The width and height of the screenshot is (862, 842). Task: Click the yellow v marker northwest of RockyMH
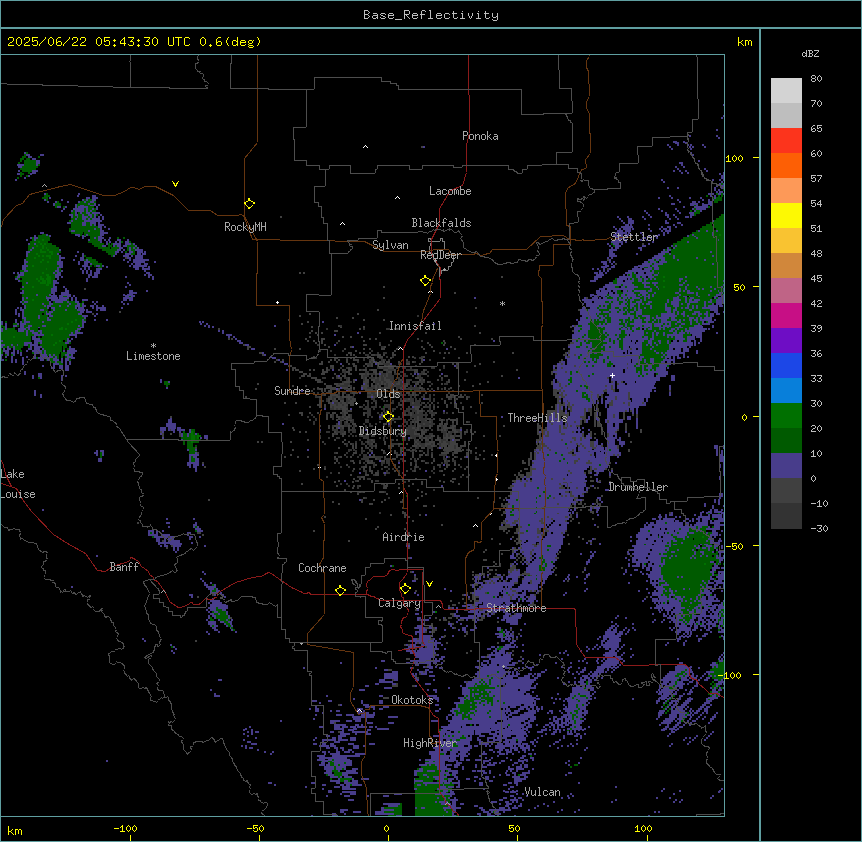[x=175, y=184]
